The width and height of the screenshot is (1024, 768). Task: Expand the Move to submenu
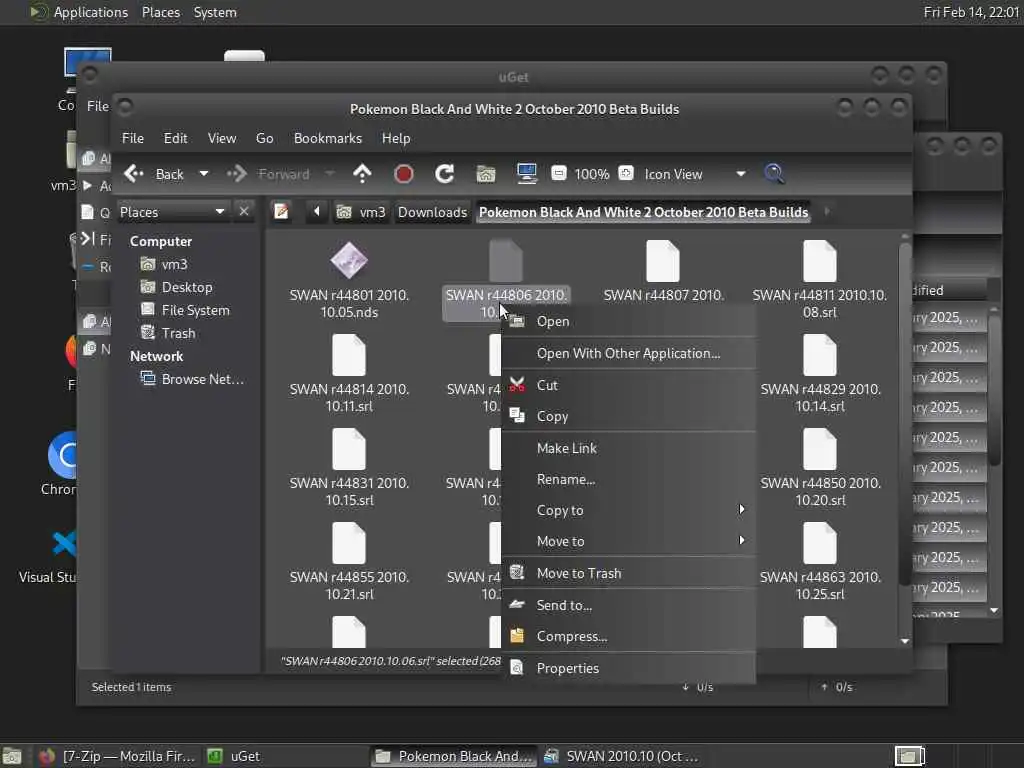[x=629, y=541]
